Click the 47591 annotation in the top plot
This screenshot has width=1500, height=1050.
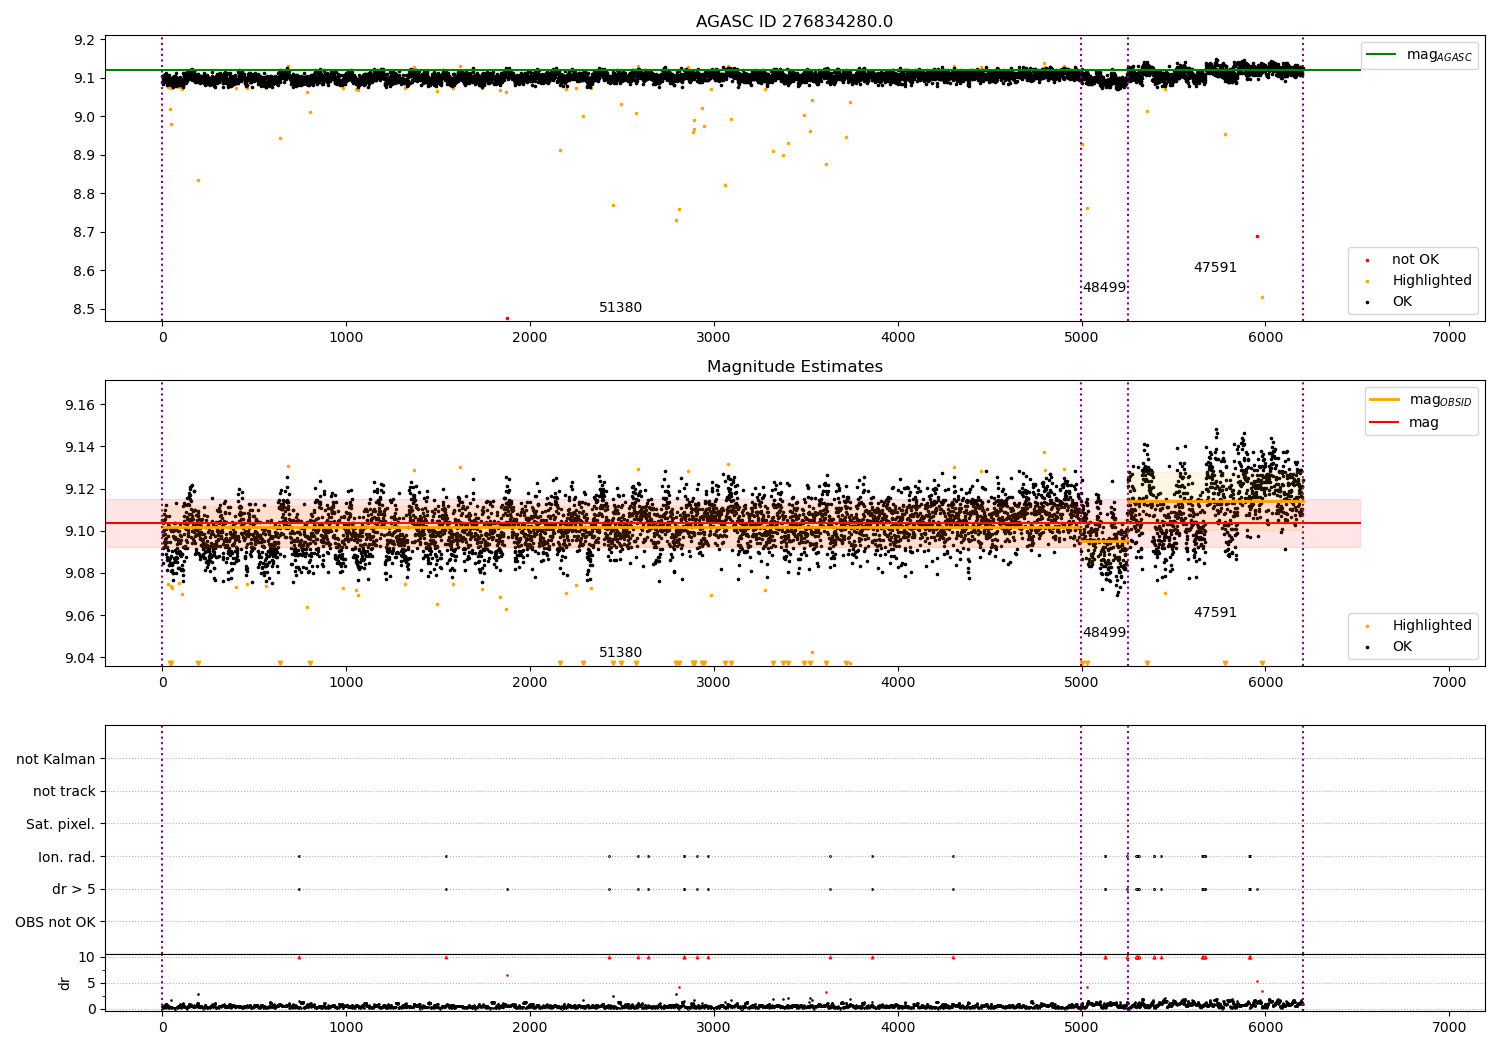pos(1215,268)
